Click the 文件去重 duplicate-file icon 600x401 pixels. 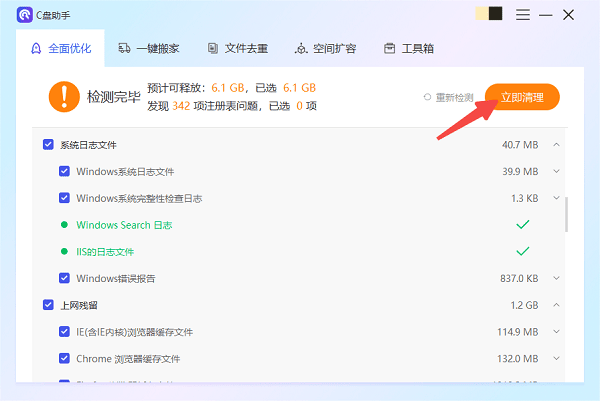[213, 48]
